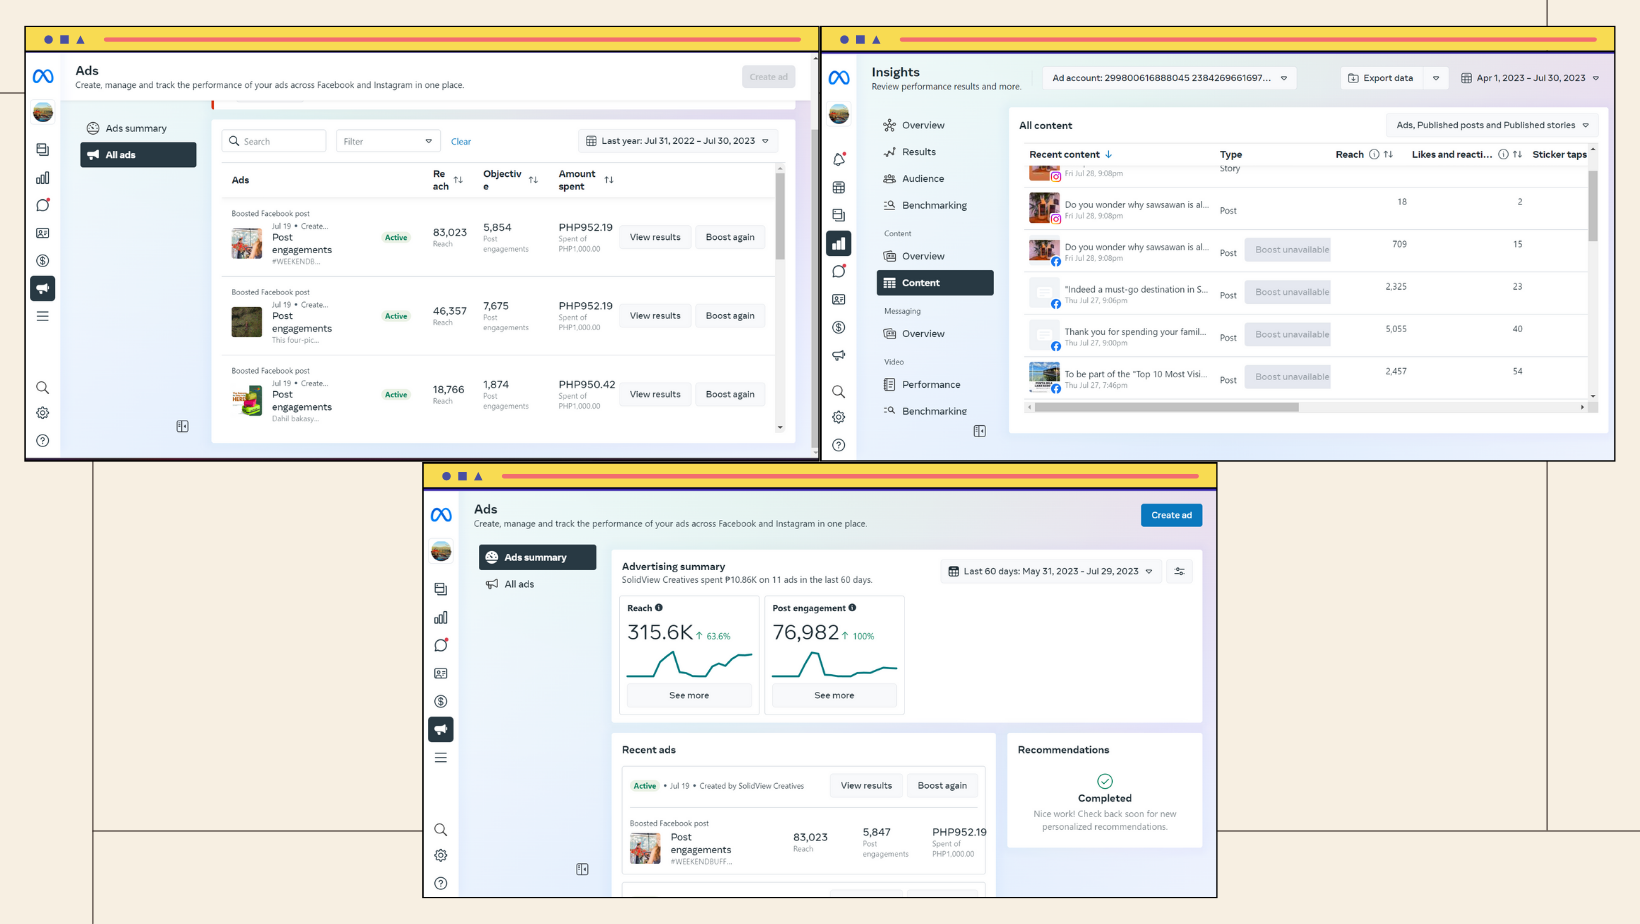Screen dimensions: 1640x924
Task: Collapse the side panel in the All ads list window
Action: (x=182, y=427)
